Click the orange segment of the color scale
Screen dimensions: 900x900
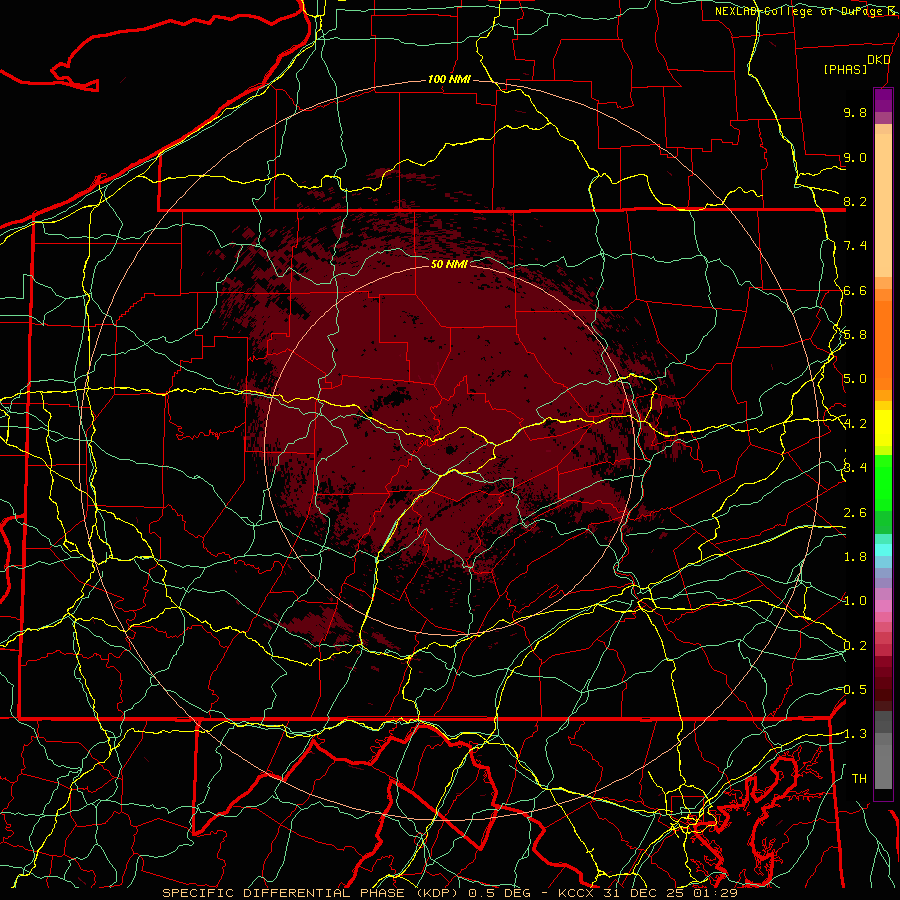point(883,344)
